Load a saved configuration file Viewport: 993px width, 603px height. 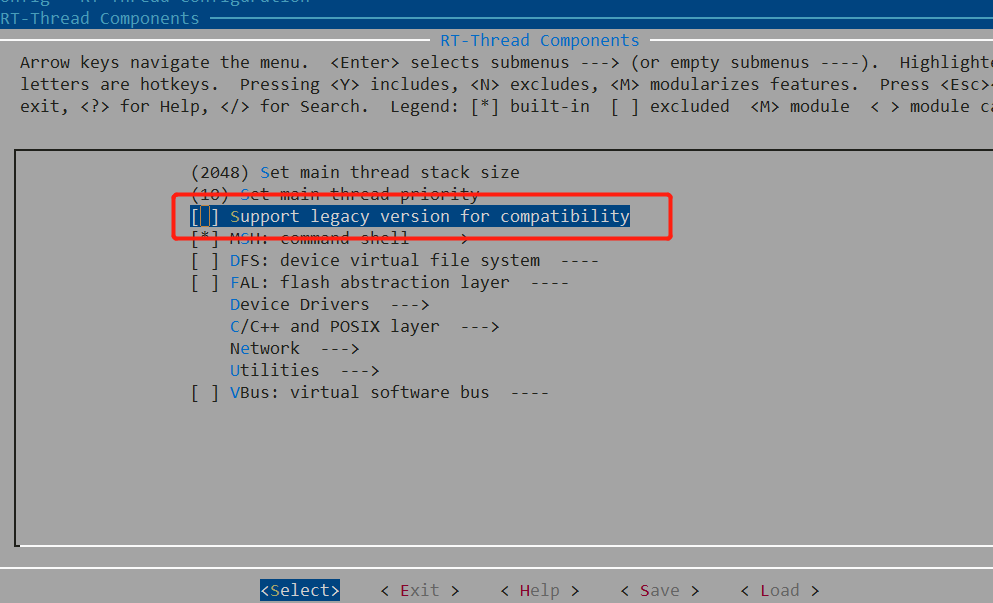point(780,590)
